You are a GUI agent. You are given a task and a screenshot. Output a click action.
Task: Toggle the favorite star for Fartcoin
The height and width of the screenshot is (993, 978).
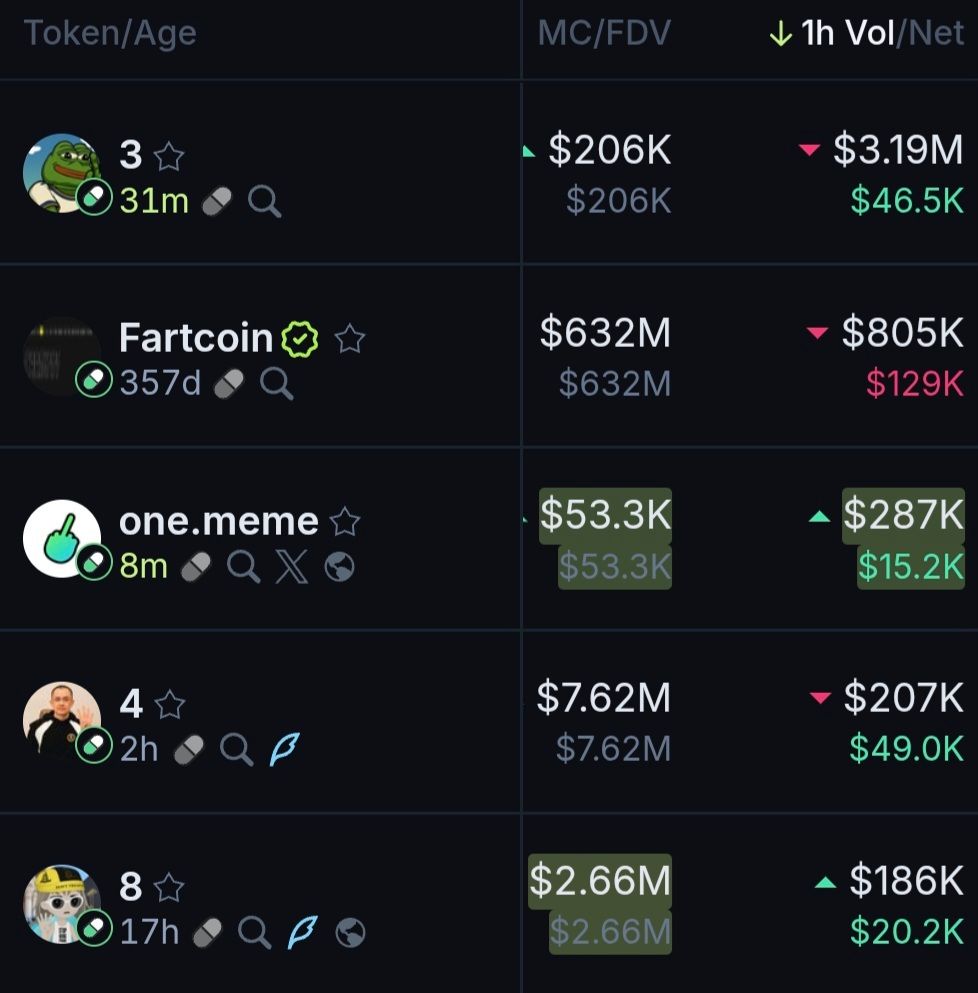[349, 339]
